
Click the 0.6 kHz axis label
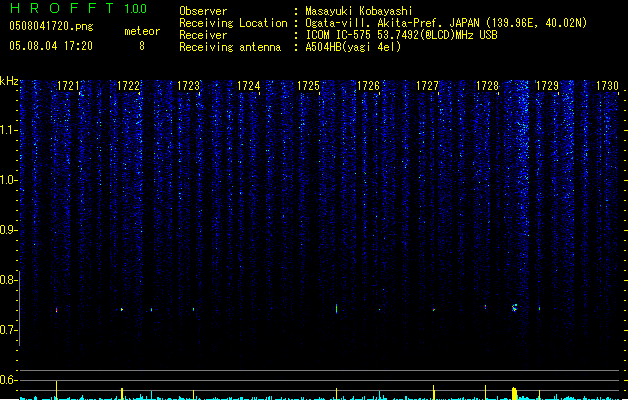point(8,380)
